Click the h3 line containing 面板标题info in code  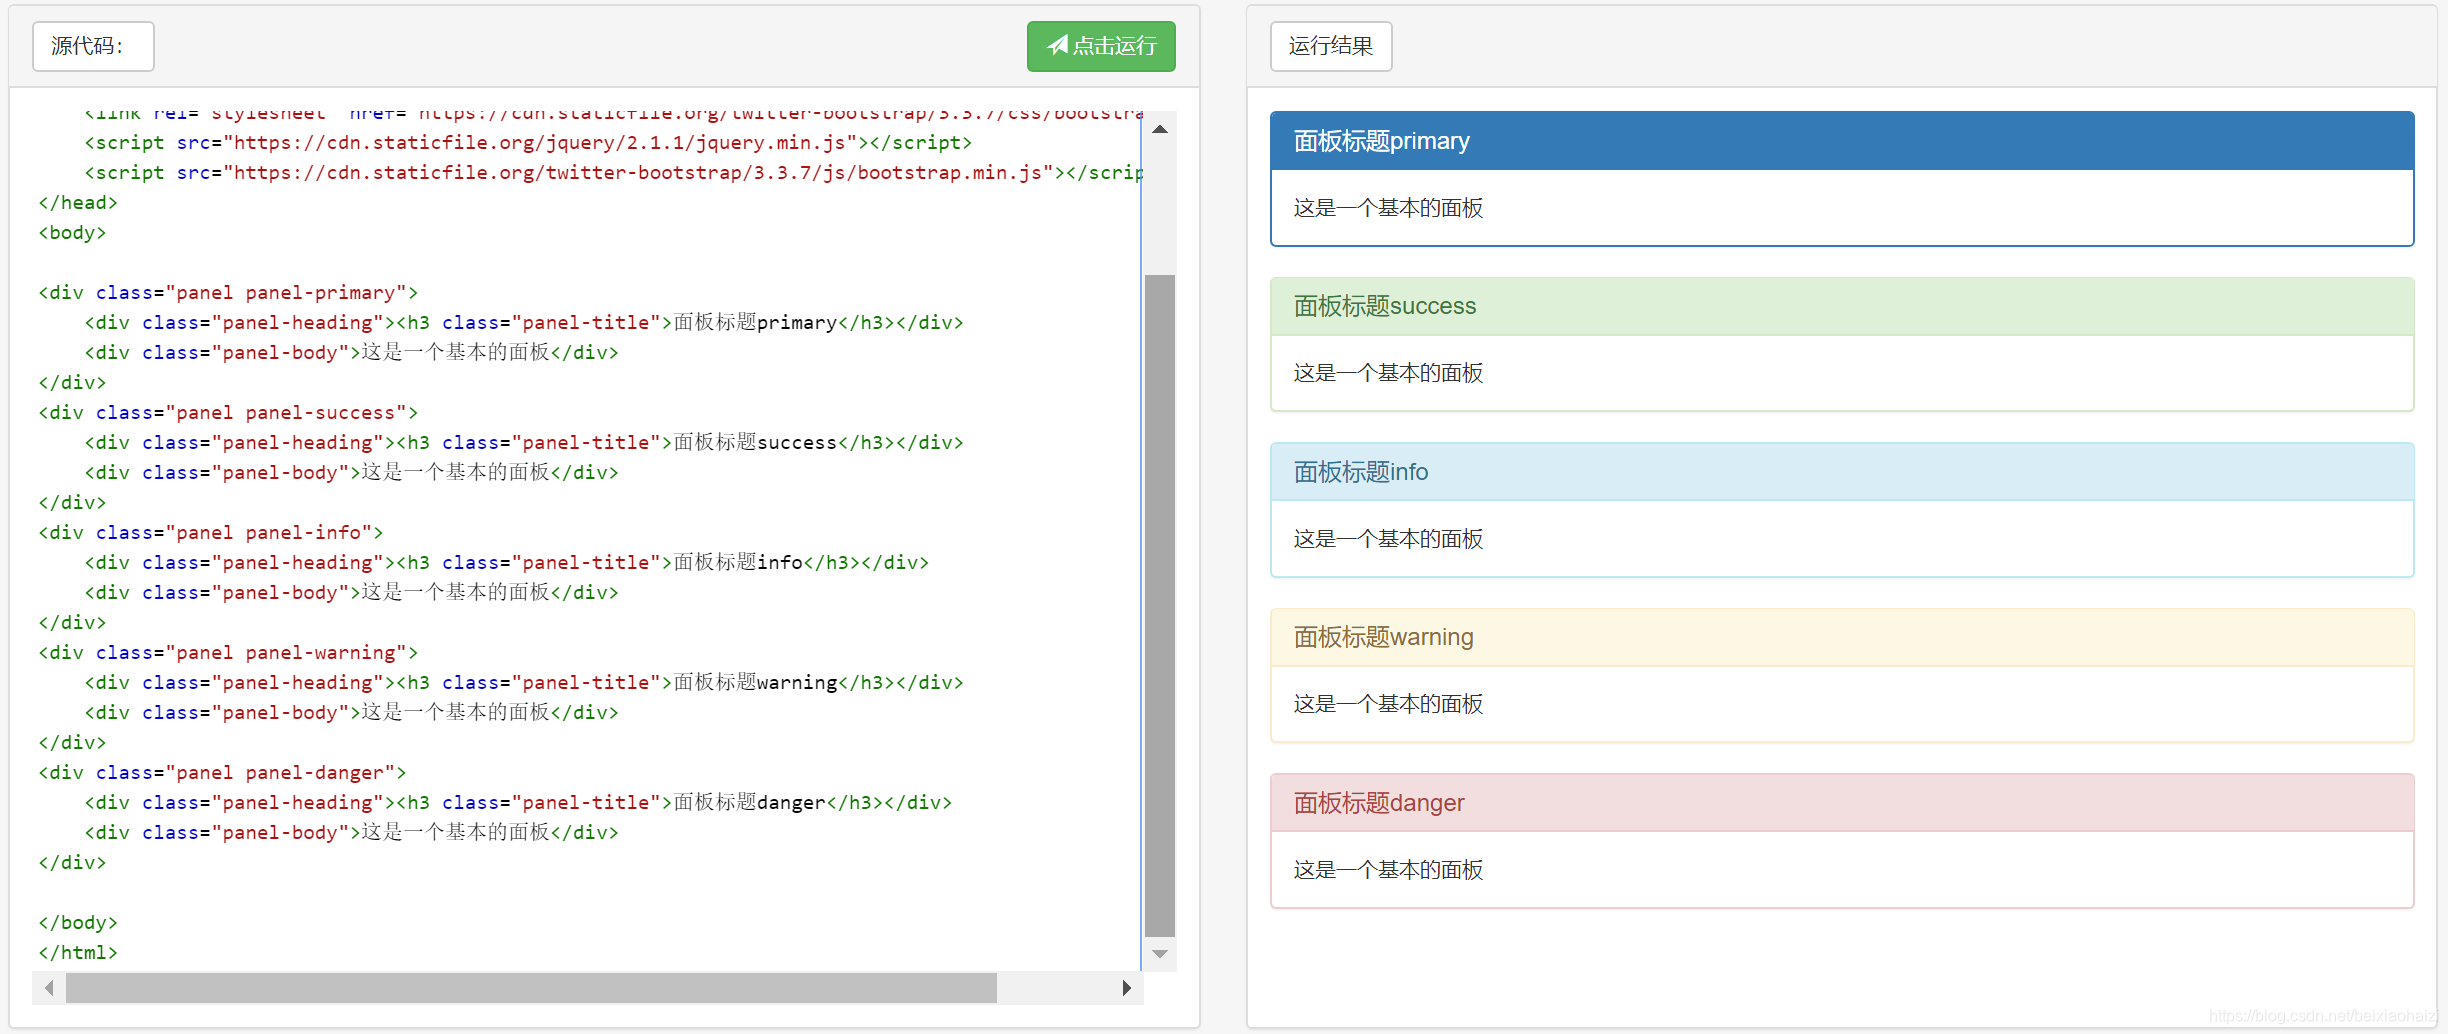pyautogui.click(x=507, y=562)
